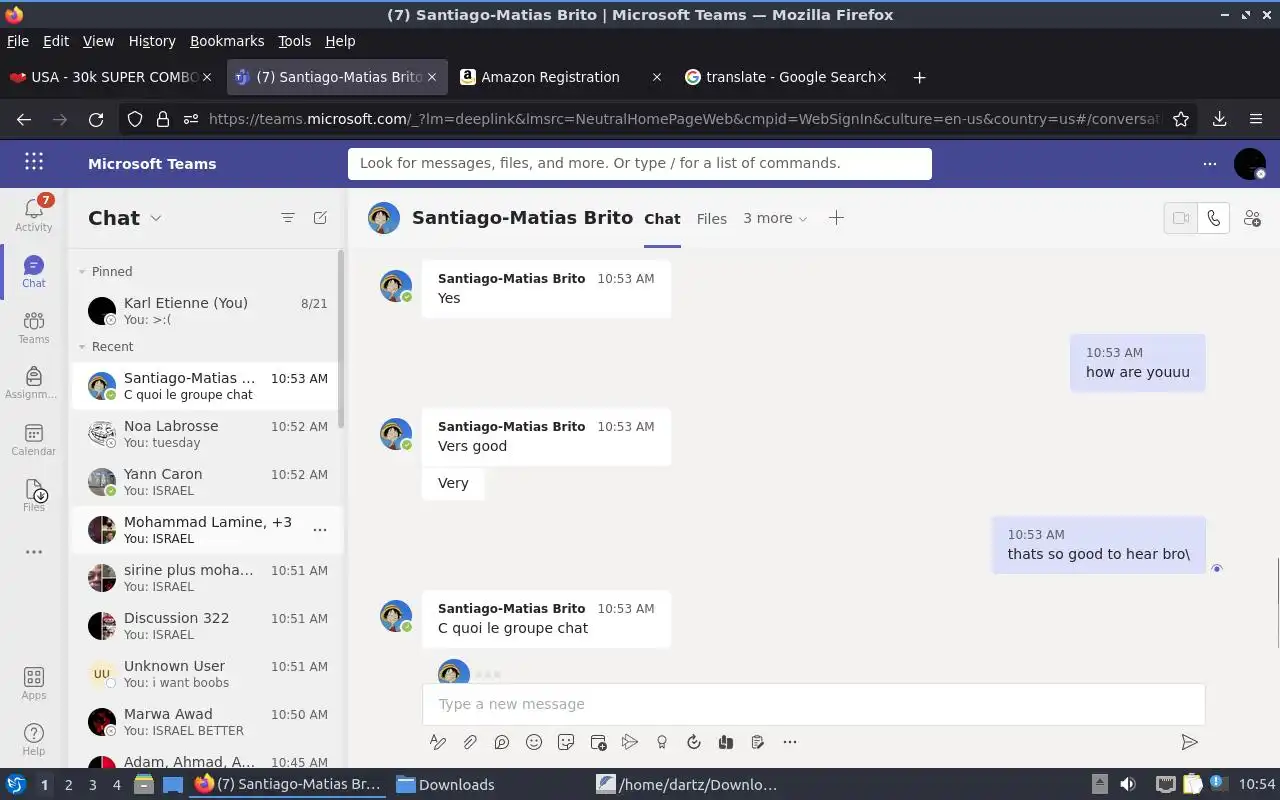Start an audio call with Santiago-Matias
The image size is (1280, 800).
tap(1214, 218)
